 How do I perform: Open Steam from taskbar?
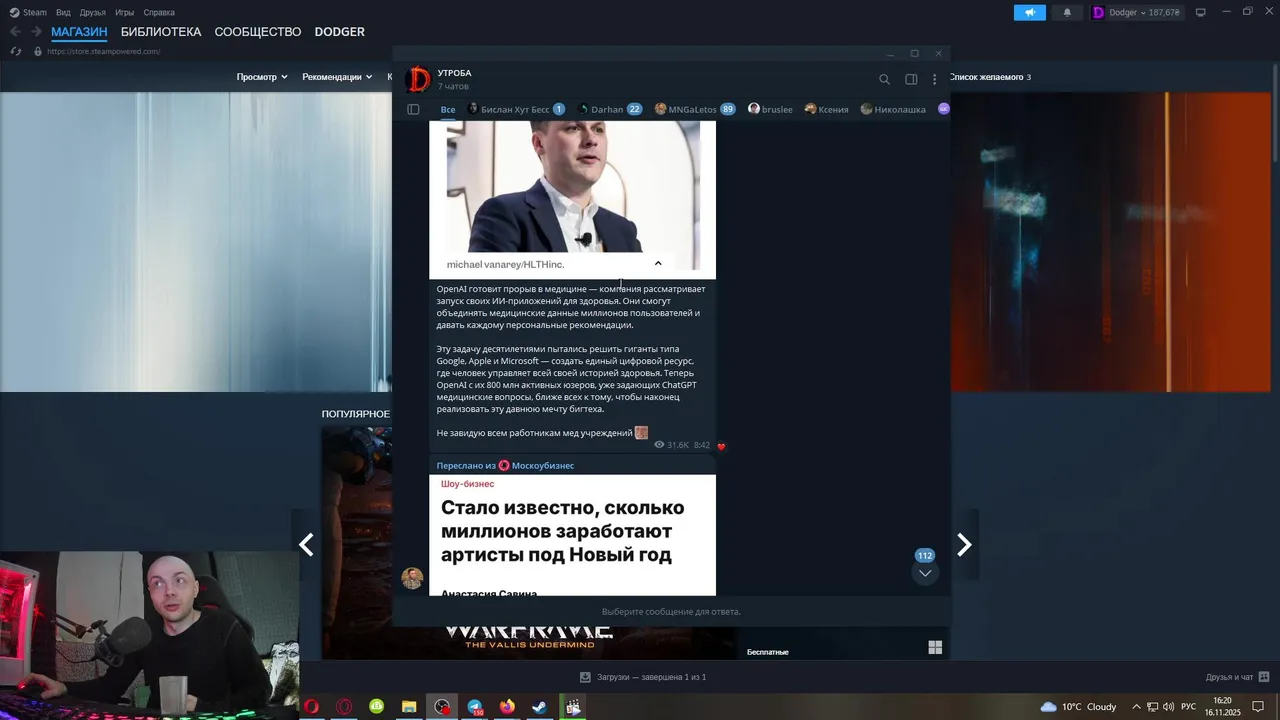pos(540,706)
